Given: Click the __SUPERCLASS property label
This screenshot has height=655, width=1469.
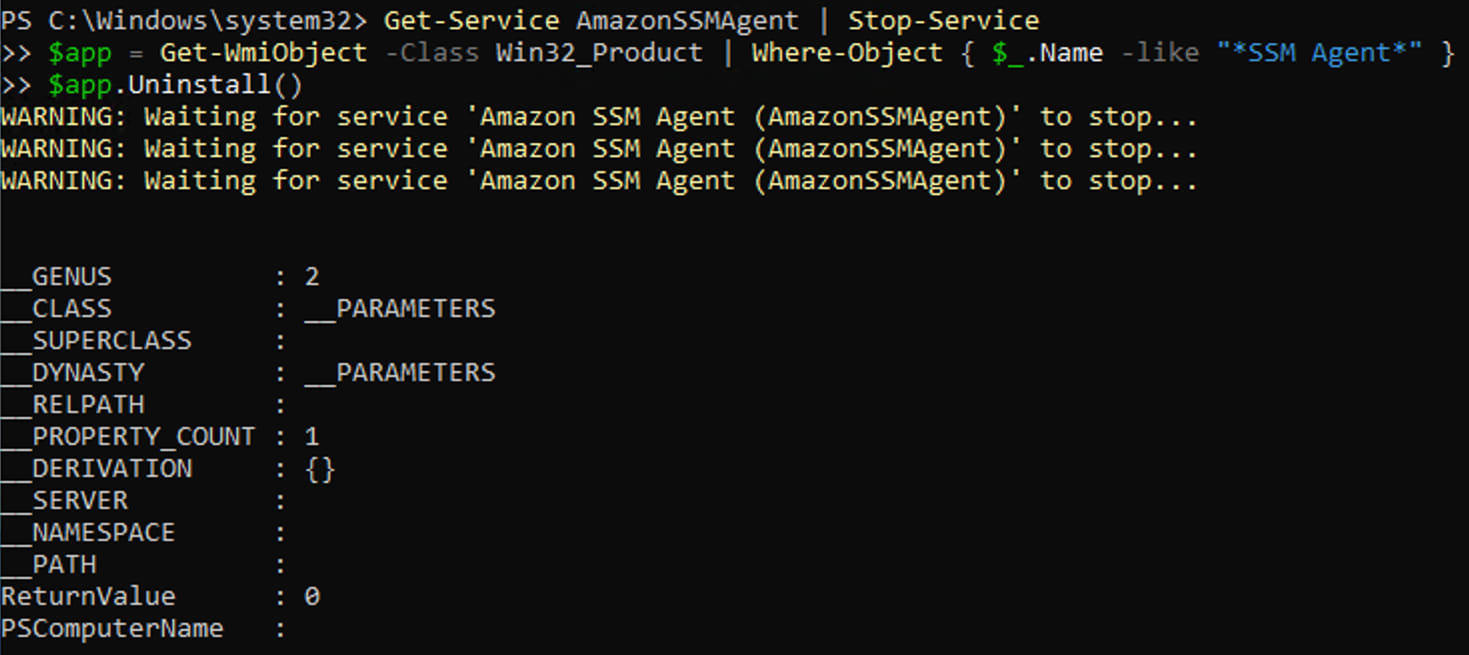Looking at the screenshot, I should [96, 340].
